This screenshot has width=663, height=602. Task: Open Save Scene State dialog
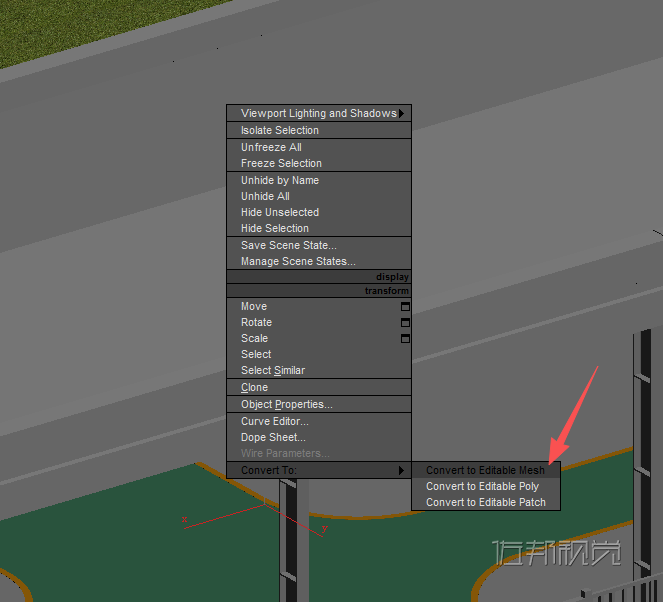click(319, 245)
